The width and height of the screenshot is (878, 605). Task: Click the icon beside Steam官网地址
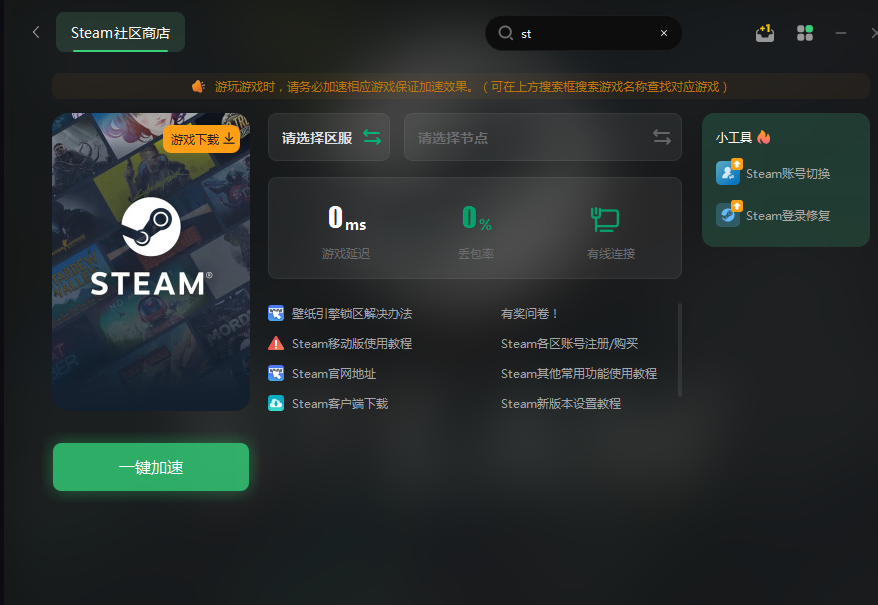point(276,373)
